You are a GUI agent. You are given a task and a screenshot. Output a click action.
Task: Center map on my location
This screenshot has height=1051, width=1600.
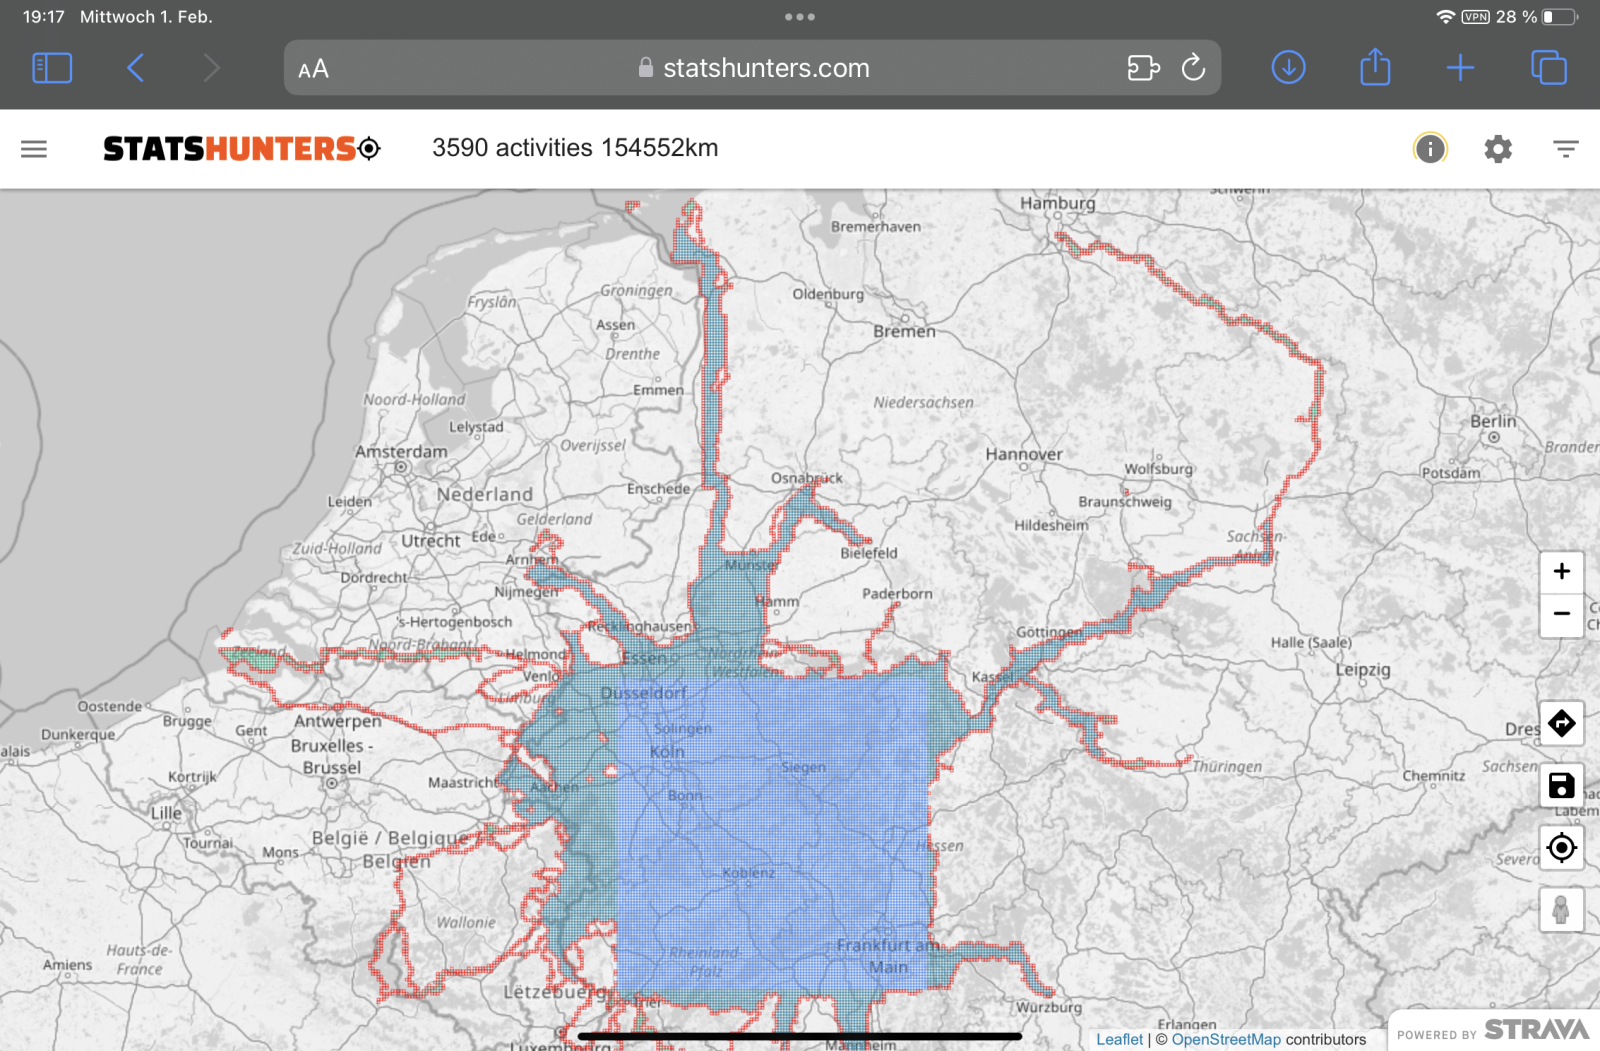[1561, 848]
